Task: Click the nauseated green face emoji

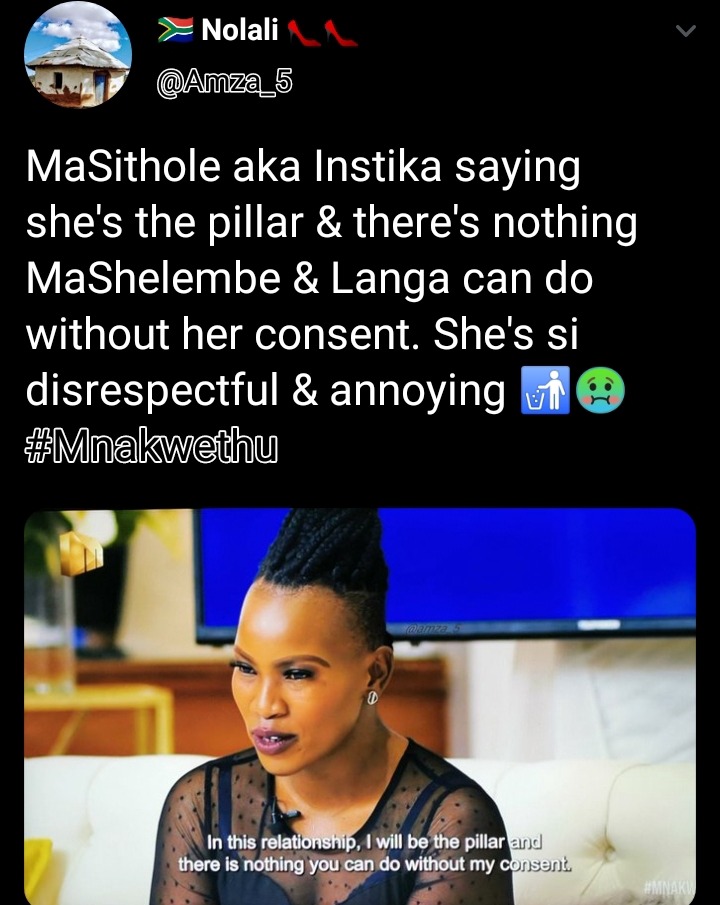Action: pyautogui.click(x=600, y=391)
